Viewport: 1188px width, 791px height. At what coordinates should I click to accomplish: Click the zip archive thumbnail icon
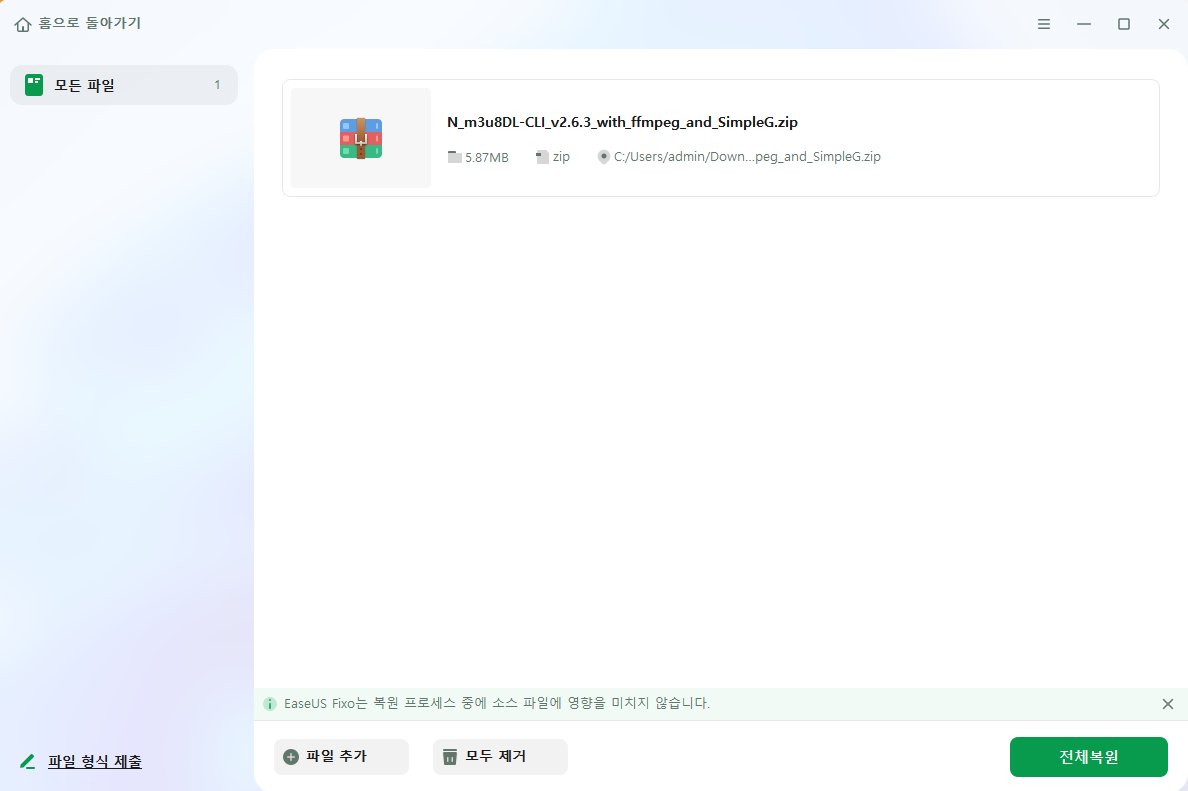pos(360,137)
